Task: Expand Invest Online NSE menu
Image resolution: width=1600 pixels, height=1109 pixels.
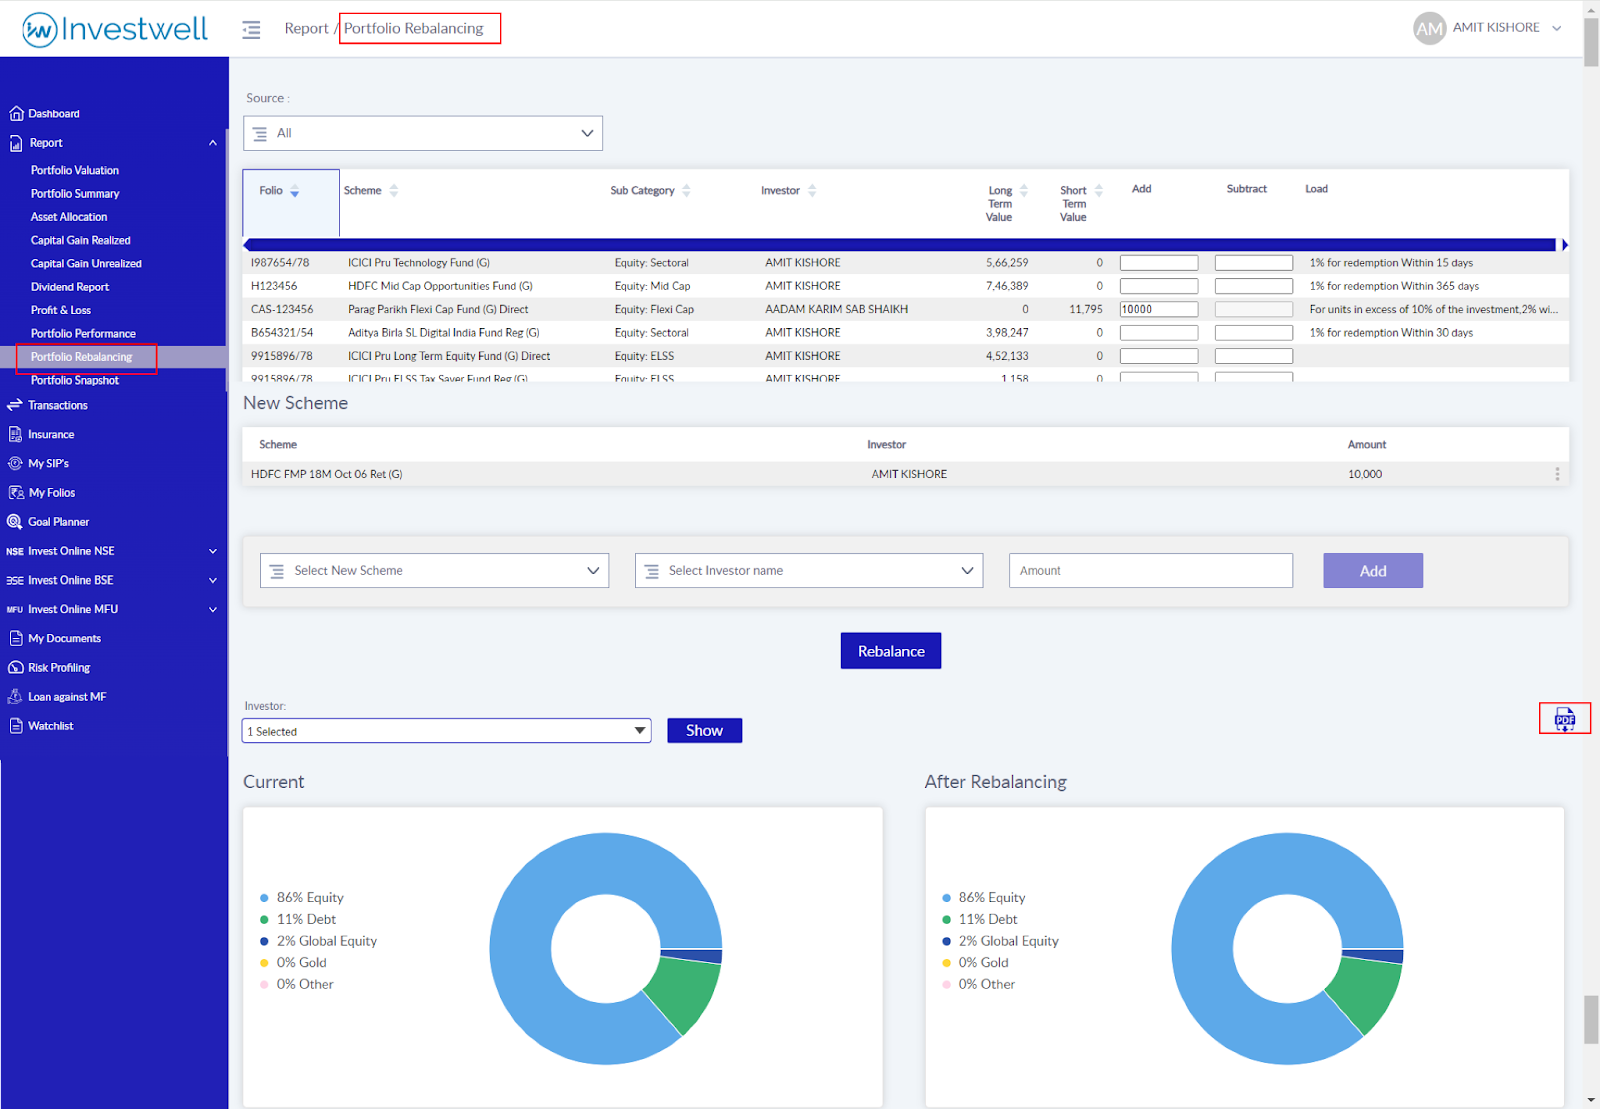Action: click(x=213, y=551)
